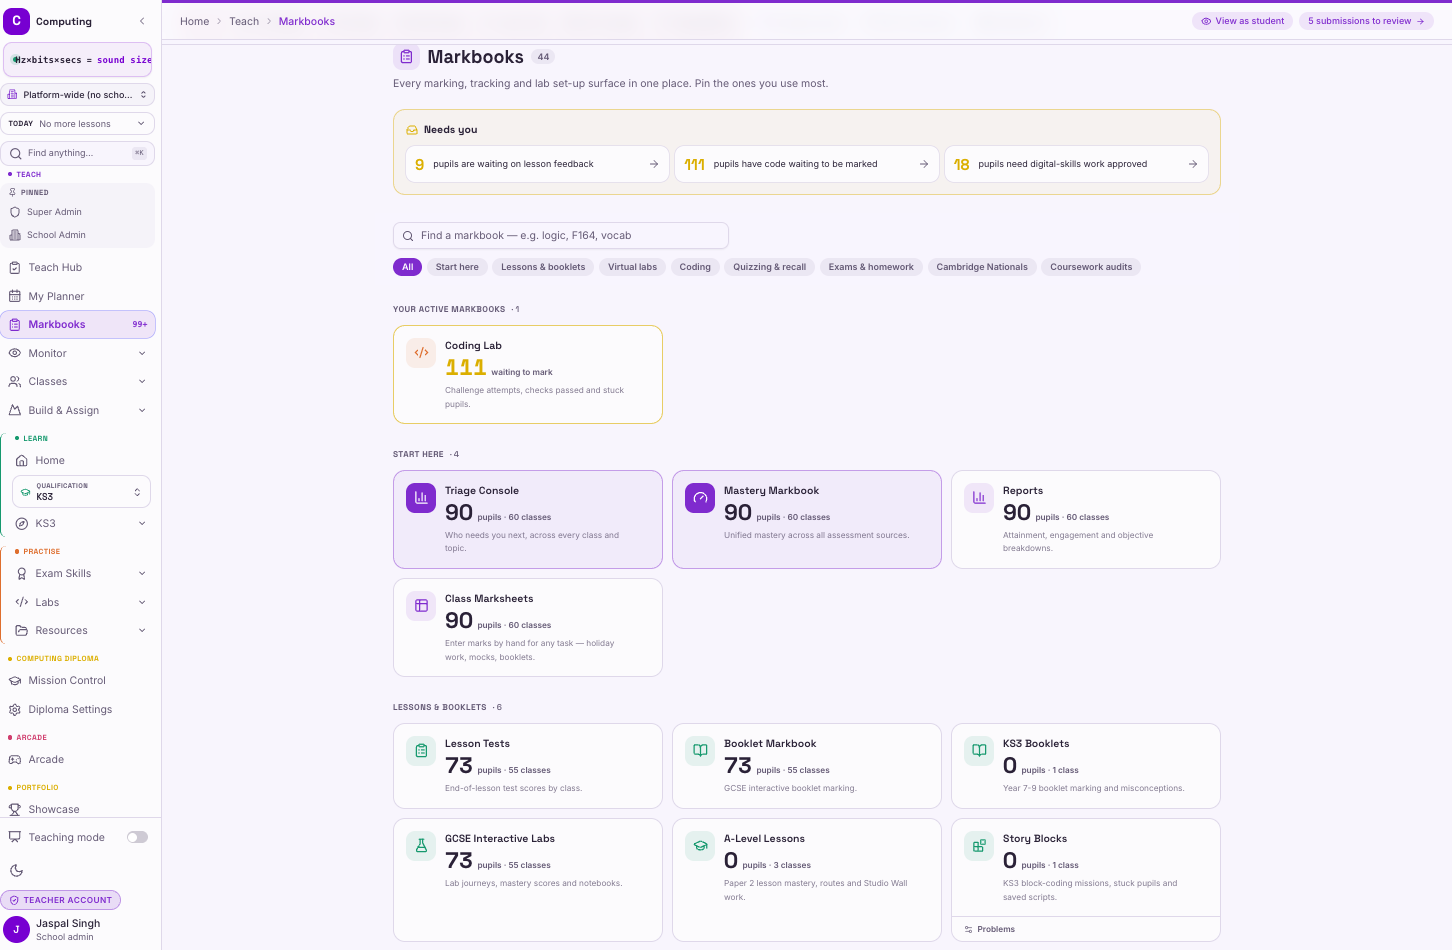Image resolution: width=1452 pixels, height=950 pixels.
Task: Select the Coding filter tab
Action: [695, 267]
